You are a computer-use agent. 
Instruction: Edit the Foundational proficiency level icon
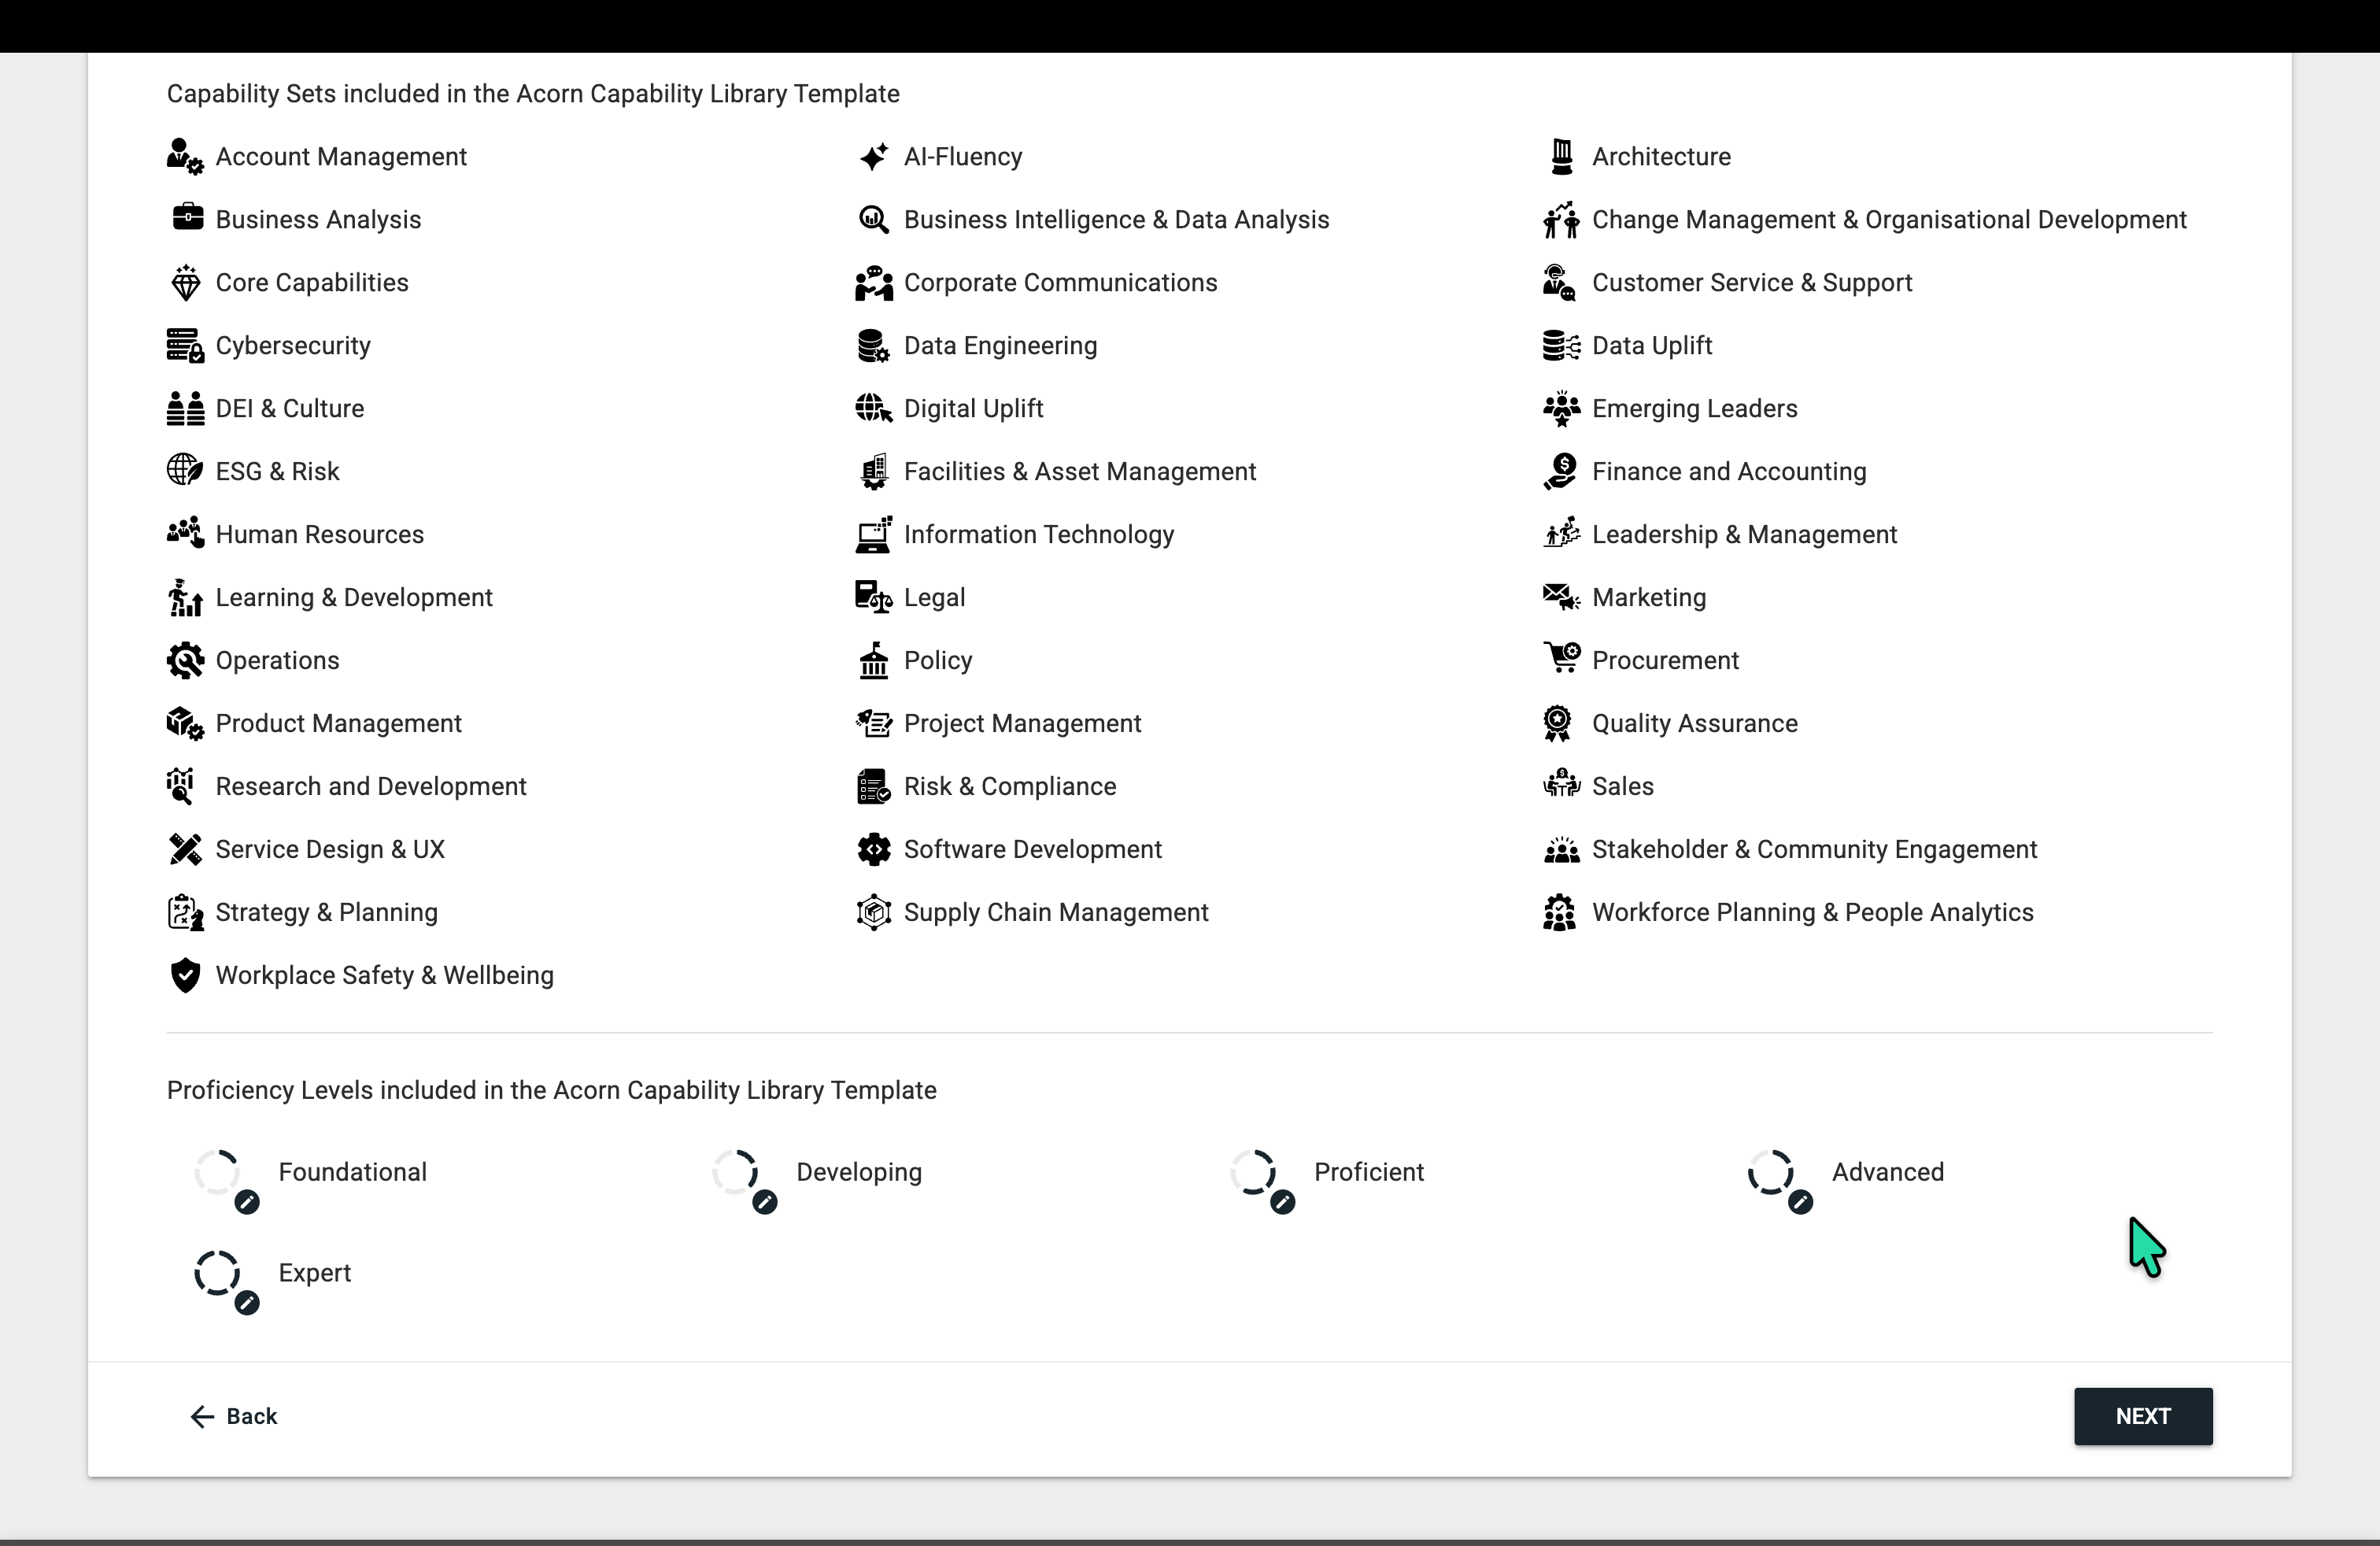coord(247,1202)
